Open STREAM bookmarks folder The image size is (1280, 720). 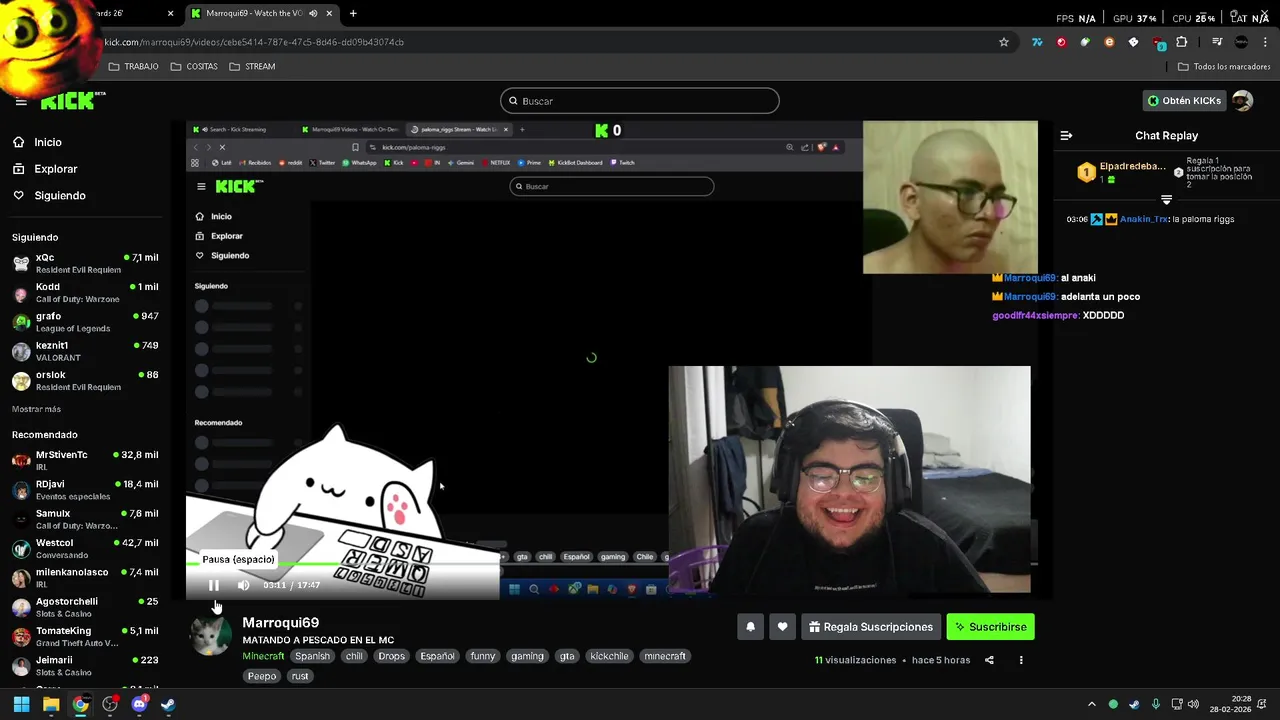click(252, 66)
